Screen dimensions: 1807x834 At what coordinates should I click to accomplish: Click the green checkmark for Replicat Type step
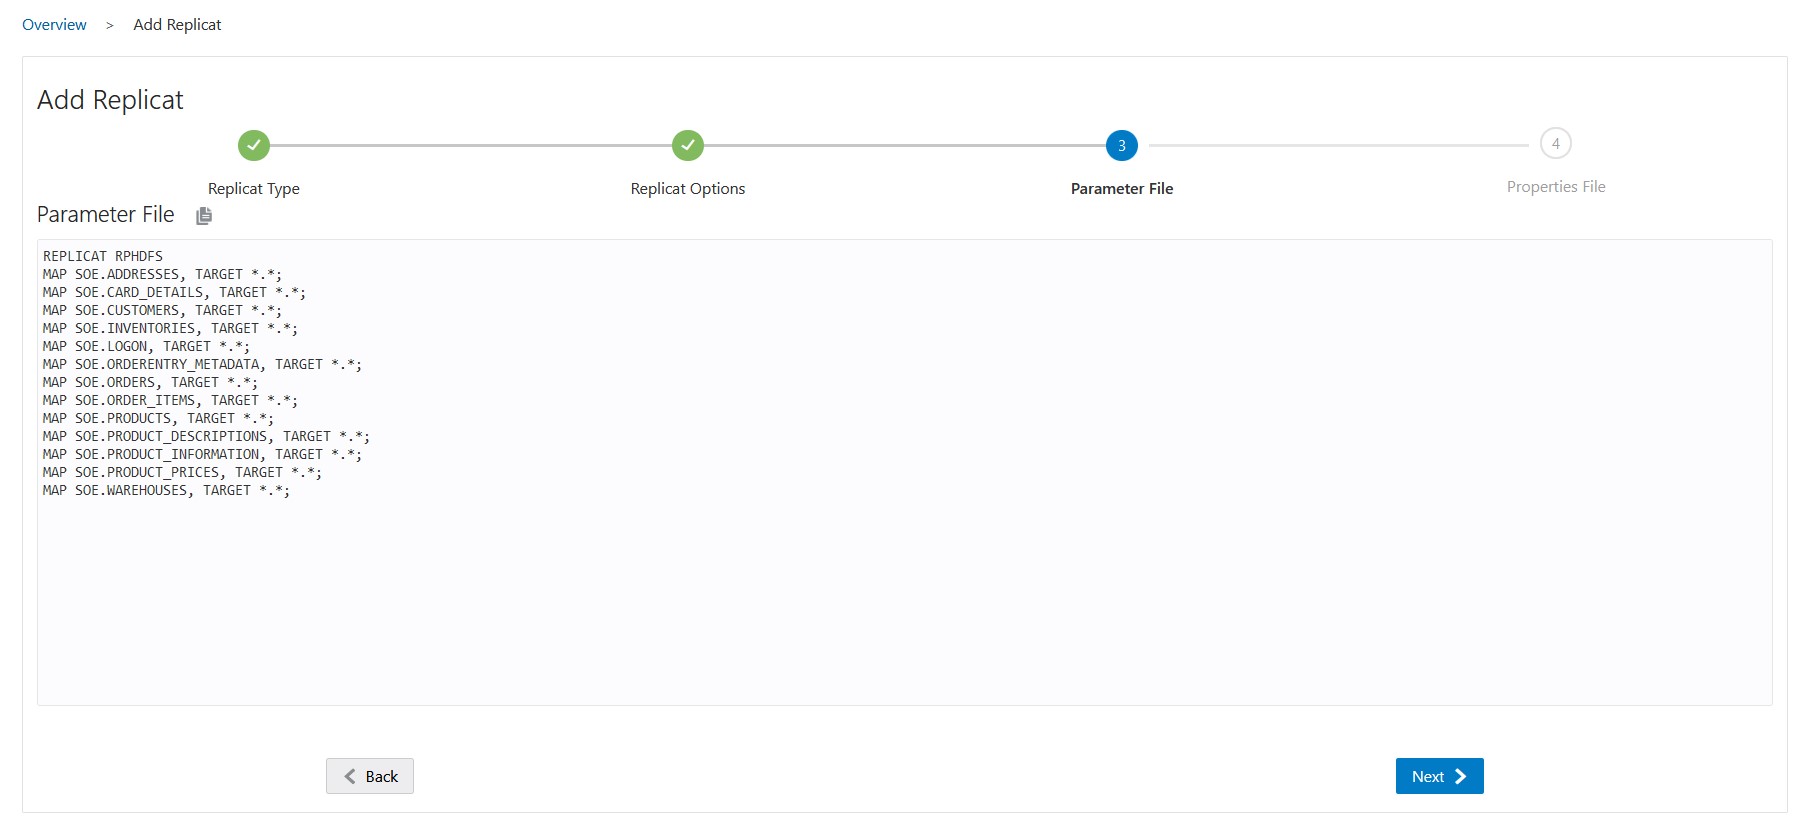pyautogui.click(x=254, y=145)
